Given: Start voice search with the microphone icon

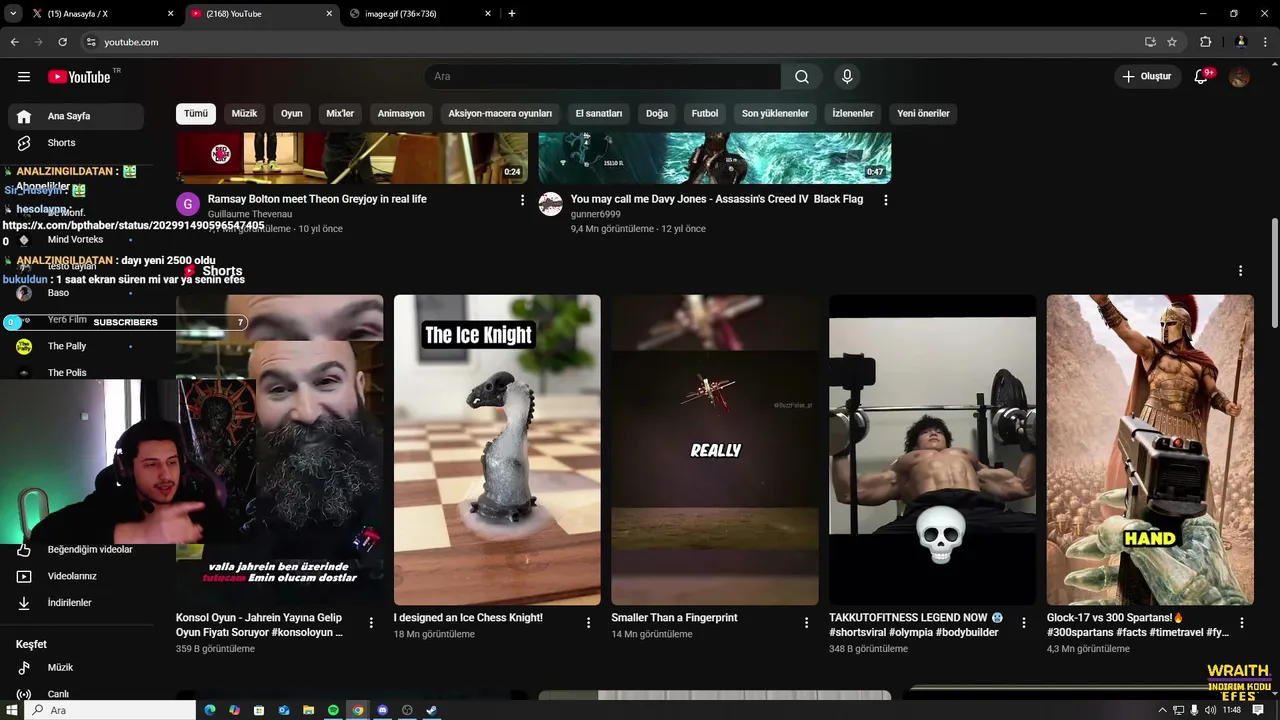Looking at the screenshot, I should [x=847, y=77].
